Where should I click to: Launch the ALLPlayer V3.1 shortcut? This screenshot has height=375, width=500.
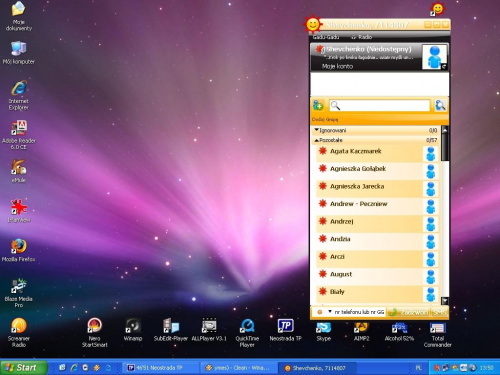point(209,329)
